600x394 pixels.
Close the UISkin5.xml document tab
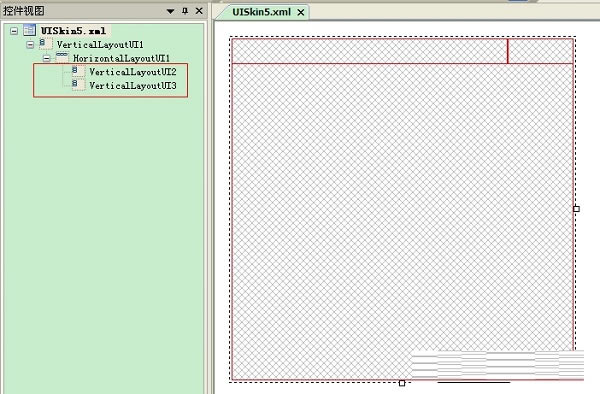[301, 13]
